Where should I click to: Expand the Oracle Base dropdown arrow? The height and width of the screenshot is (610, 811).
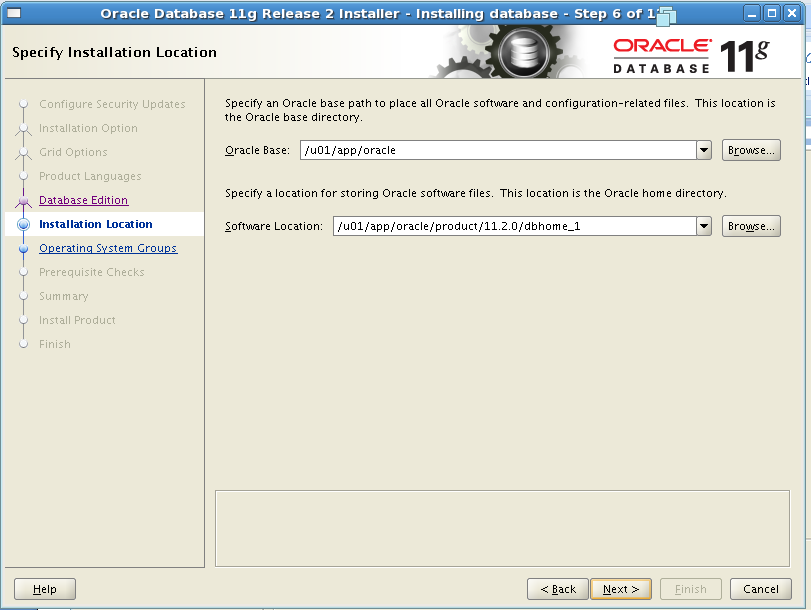(x=703, y=151)
